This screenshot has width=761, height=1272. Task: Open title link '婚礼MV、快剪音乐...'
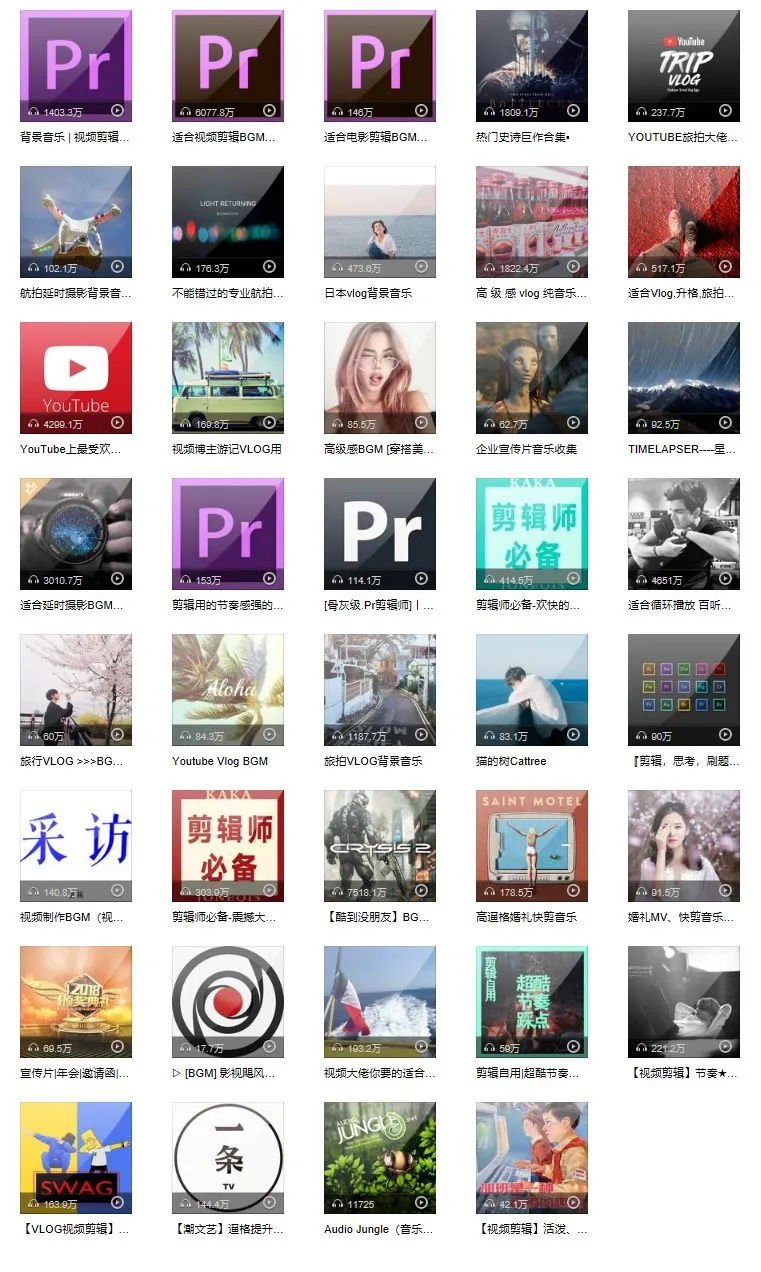pyautogui.click(x=680, y=917)
